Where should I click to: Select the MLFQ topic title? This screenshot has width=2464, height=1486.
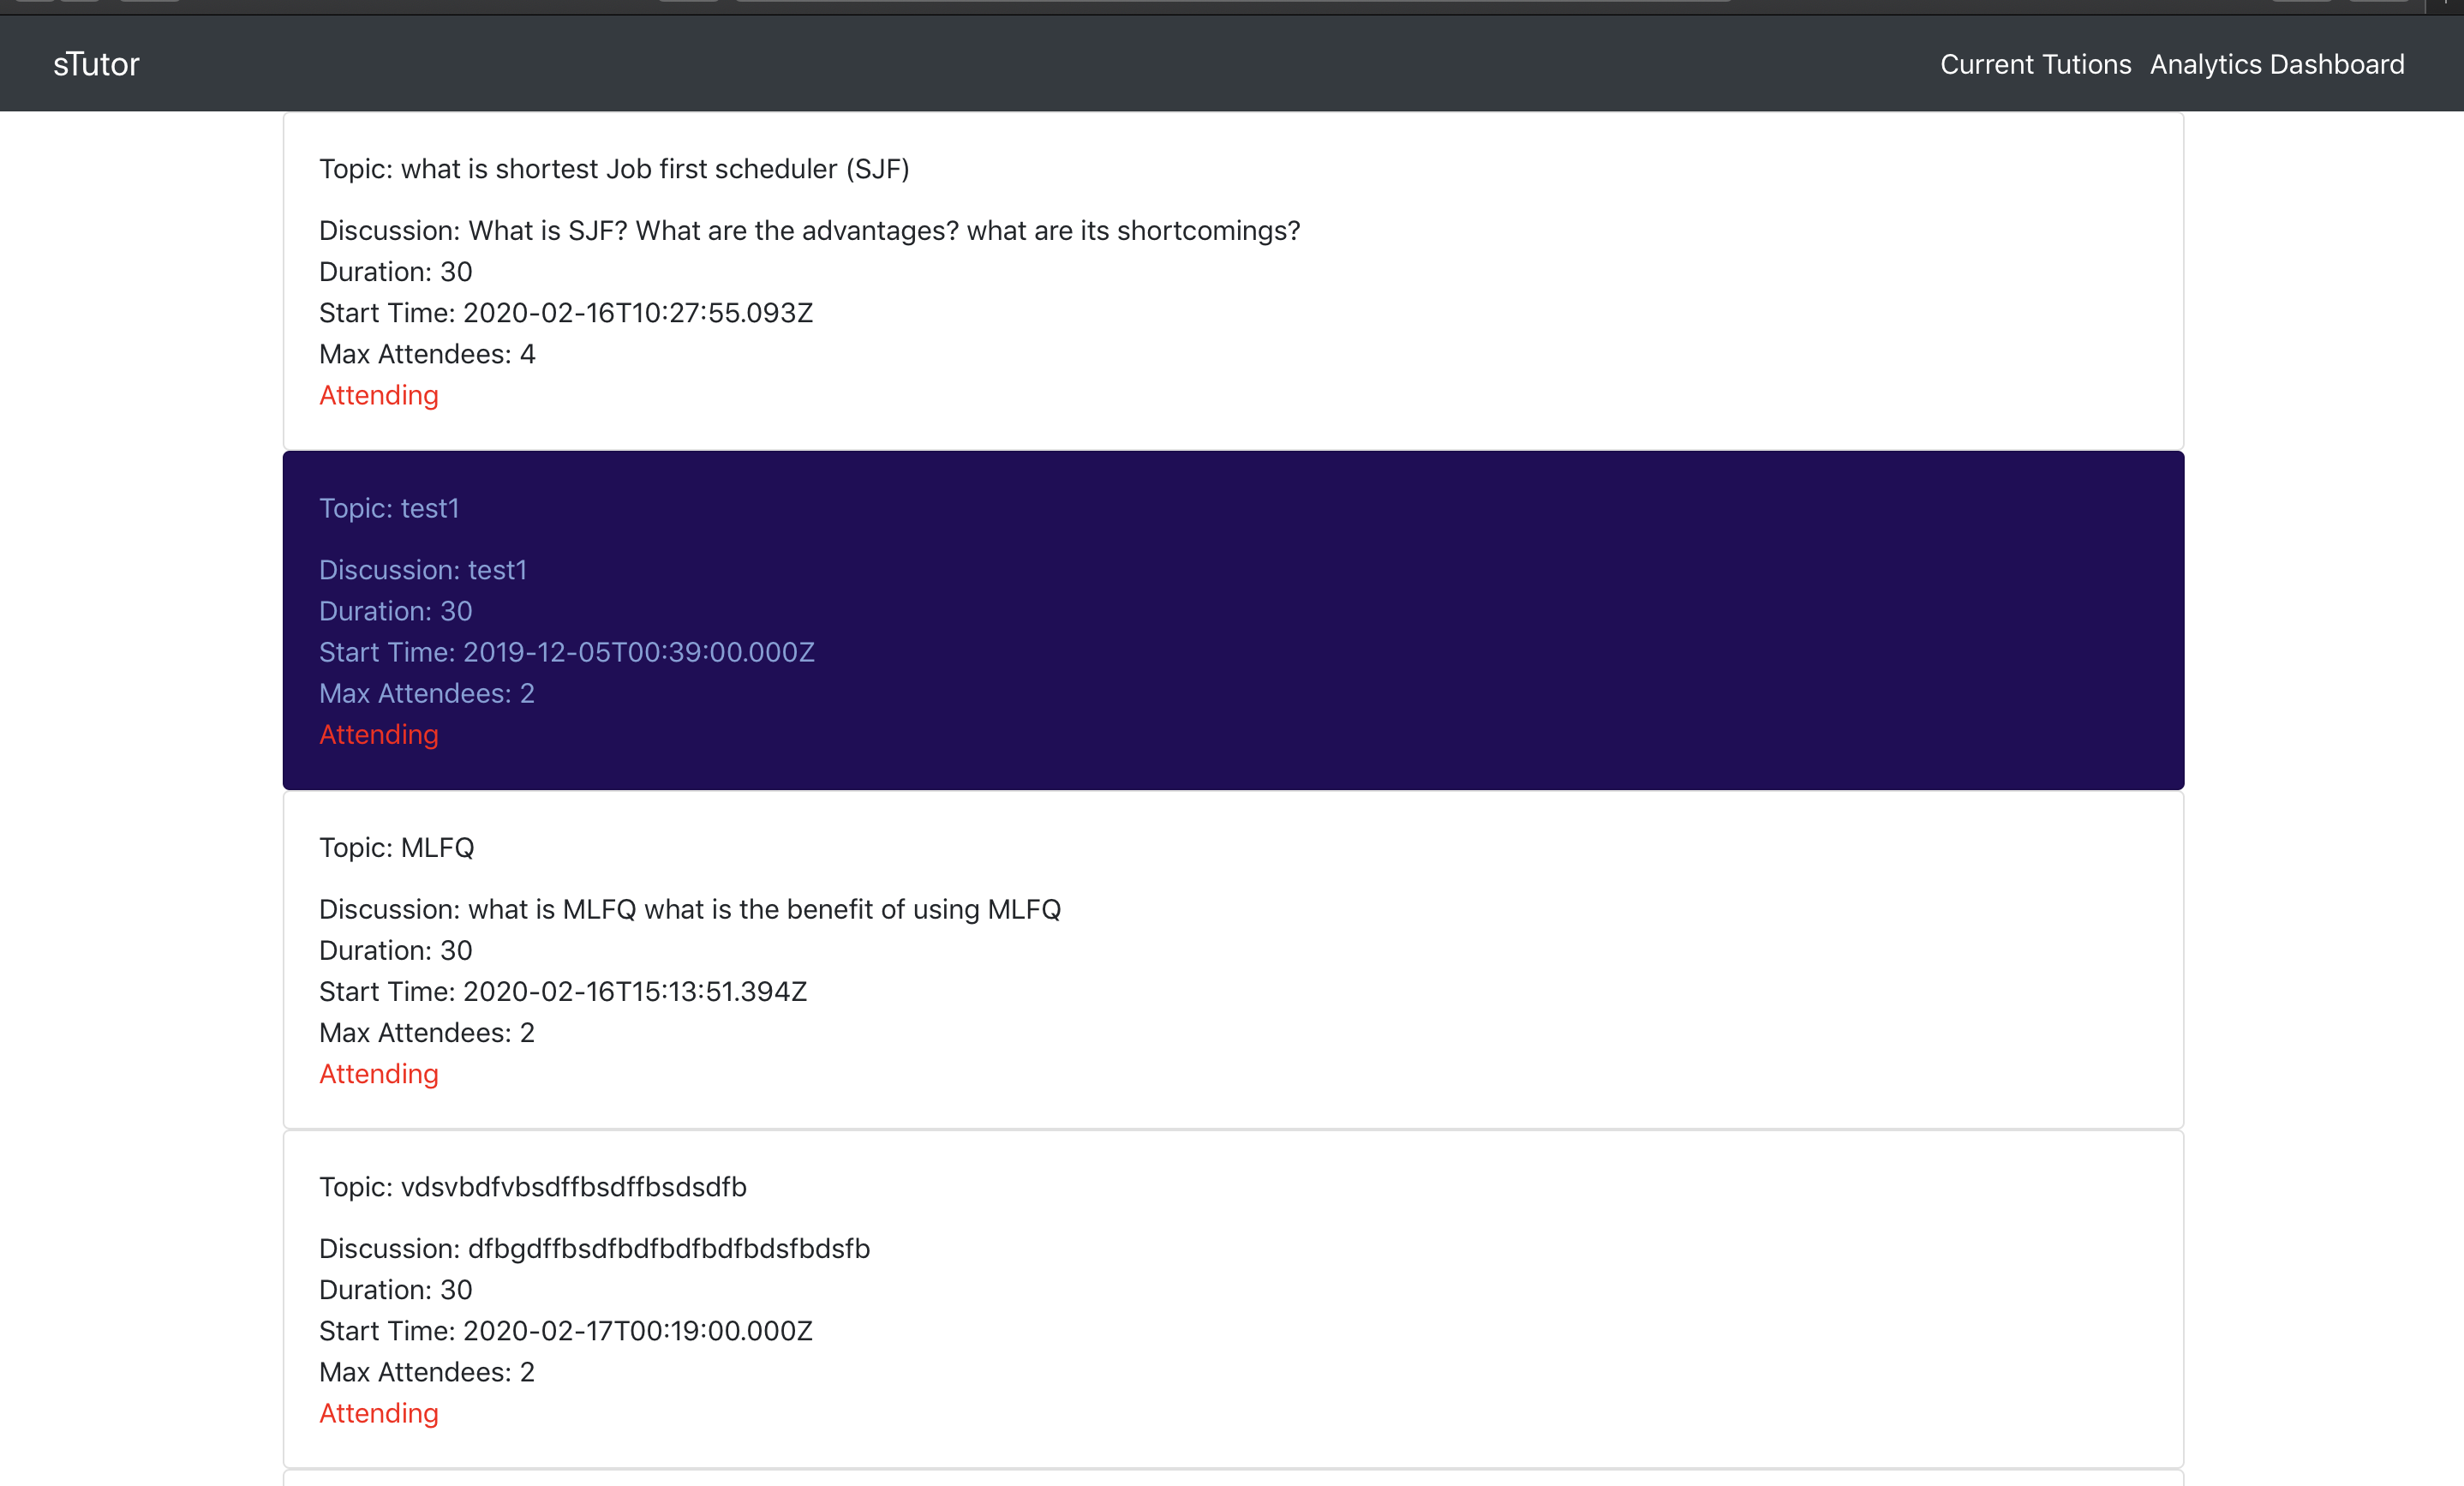tap(396, 847)
